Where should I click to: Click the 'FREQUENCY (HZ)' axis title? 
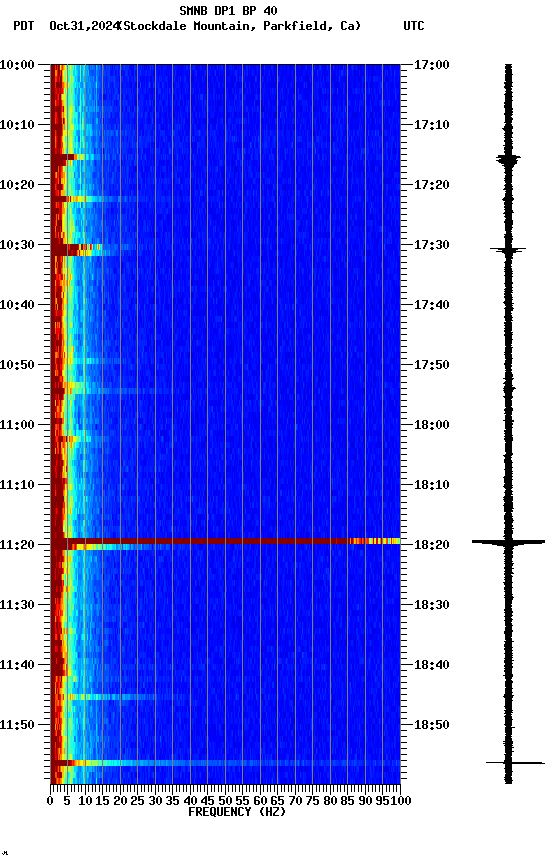(237, 813)
